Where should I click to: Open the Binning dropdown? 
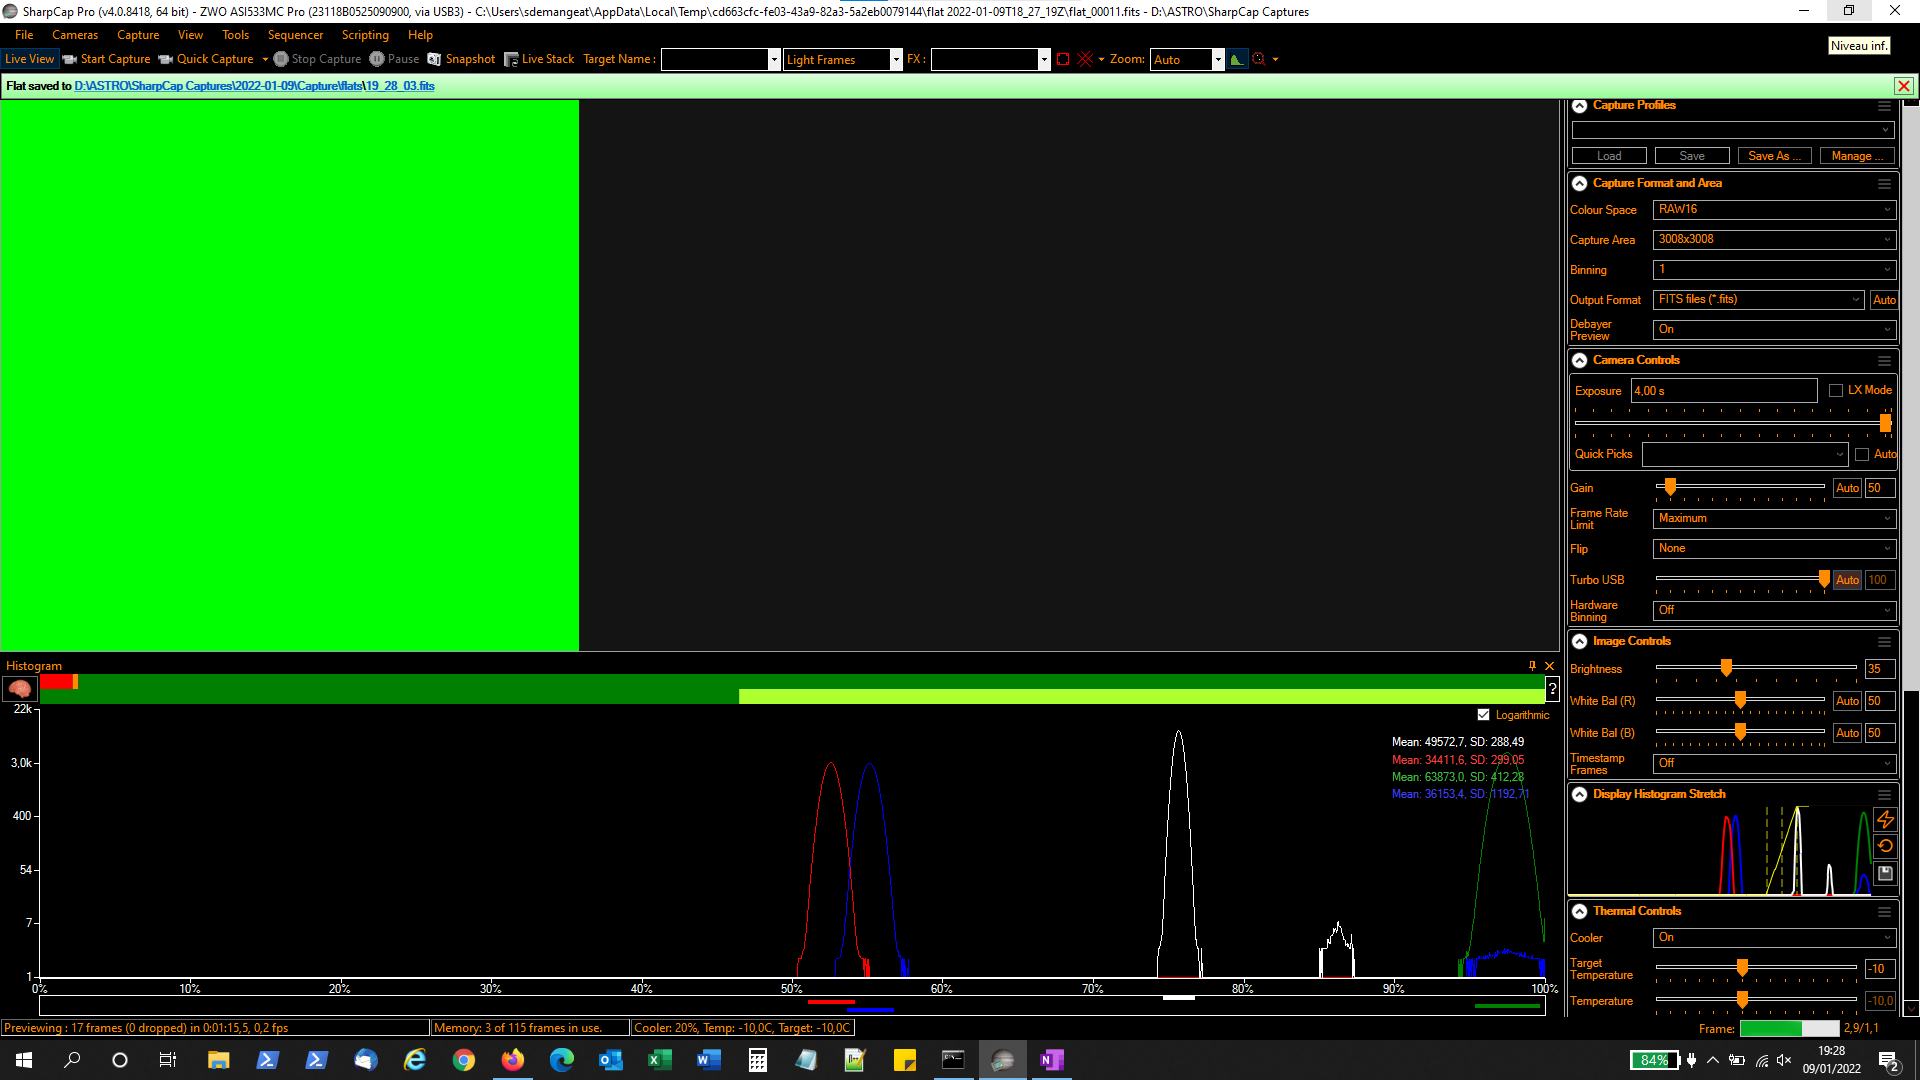tap(1774, 270)
